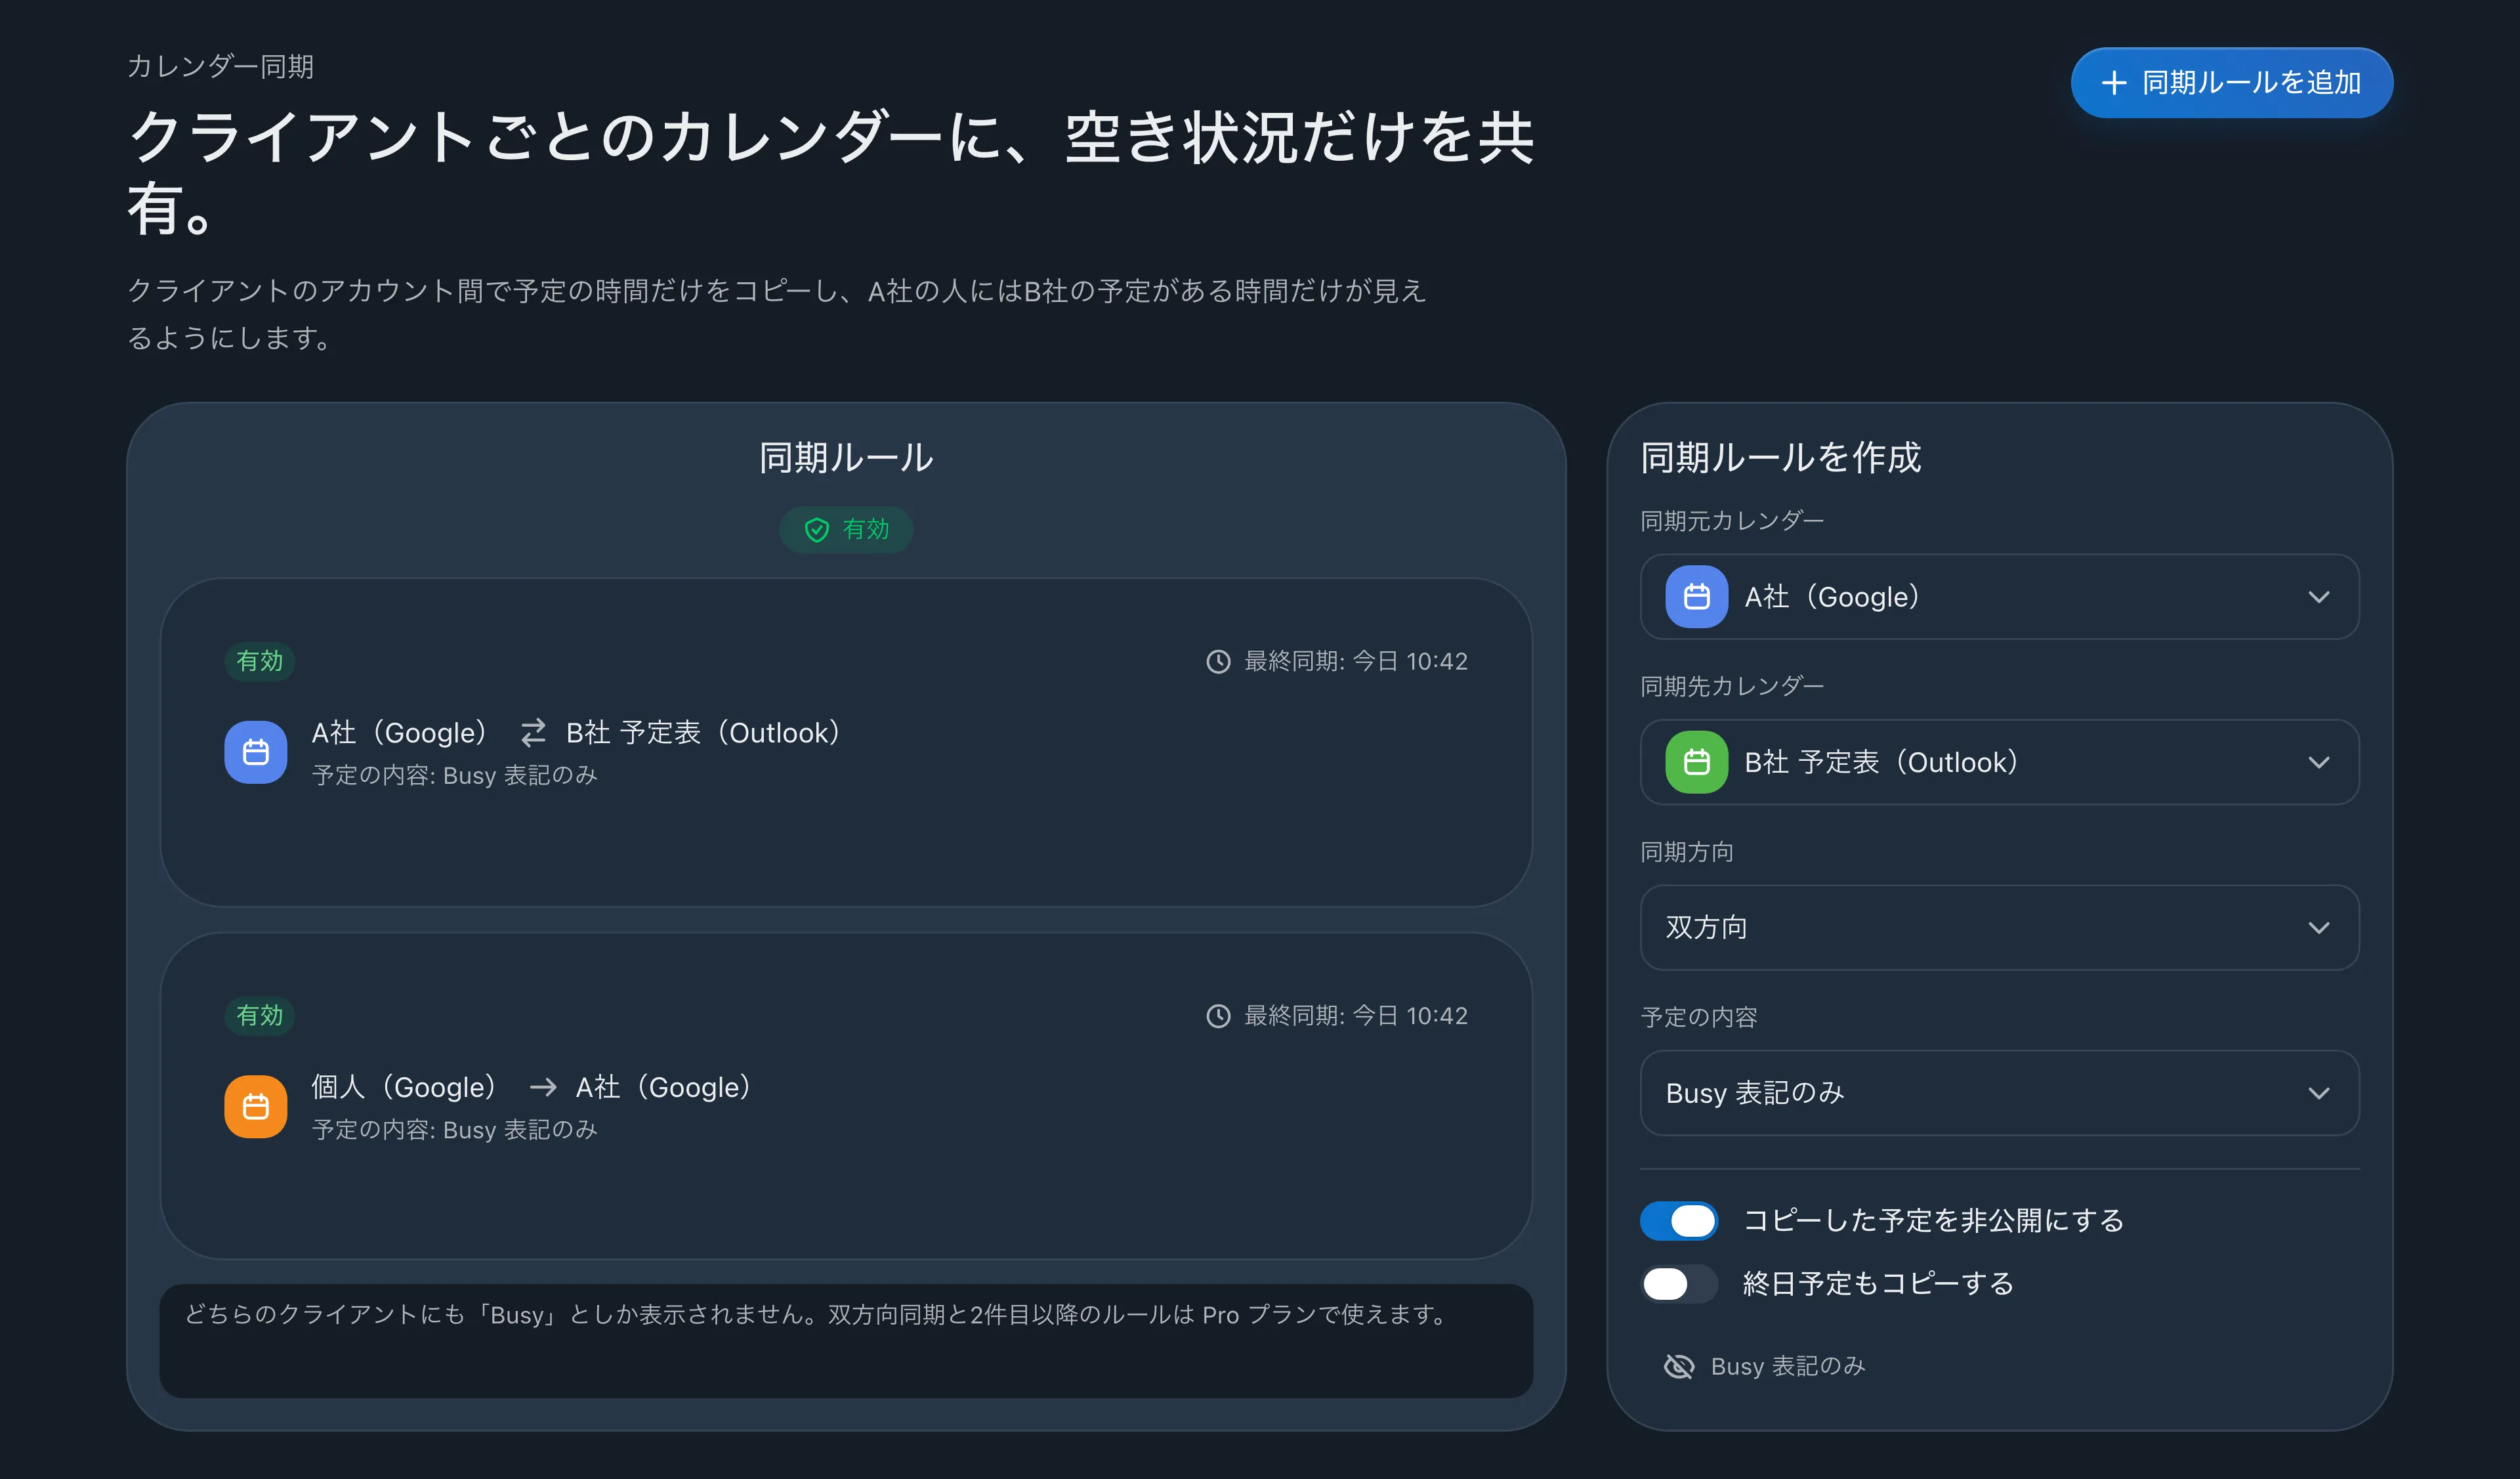
Task: Click the chevron of the 同期元カレンダー dropdown
Action: 2319,597
